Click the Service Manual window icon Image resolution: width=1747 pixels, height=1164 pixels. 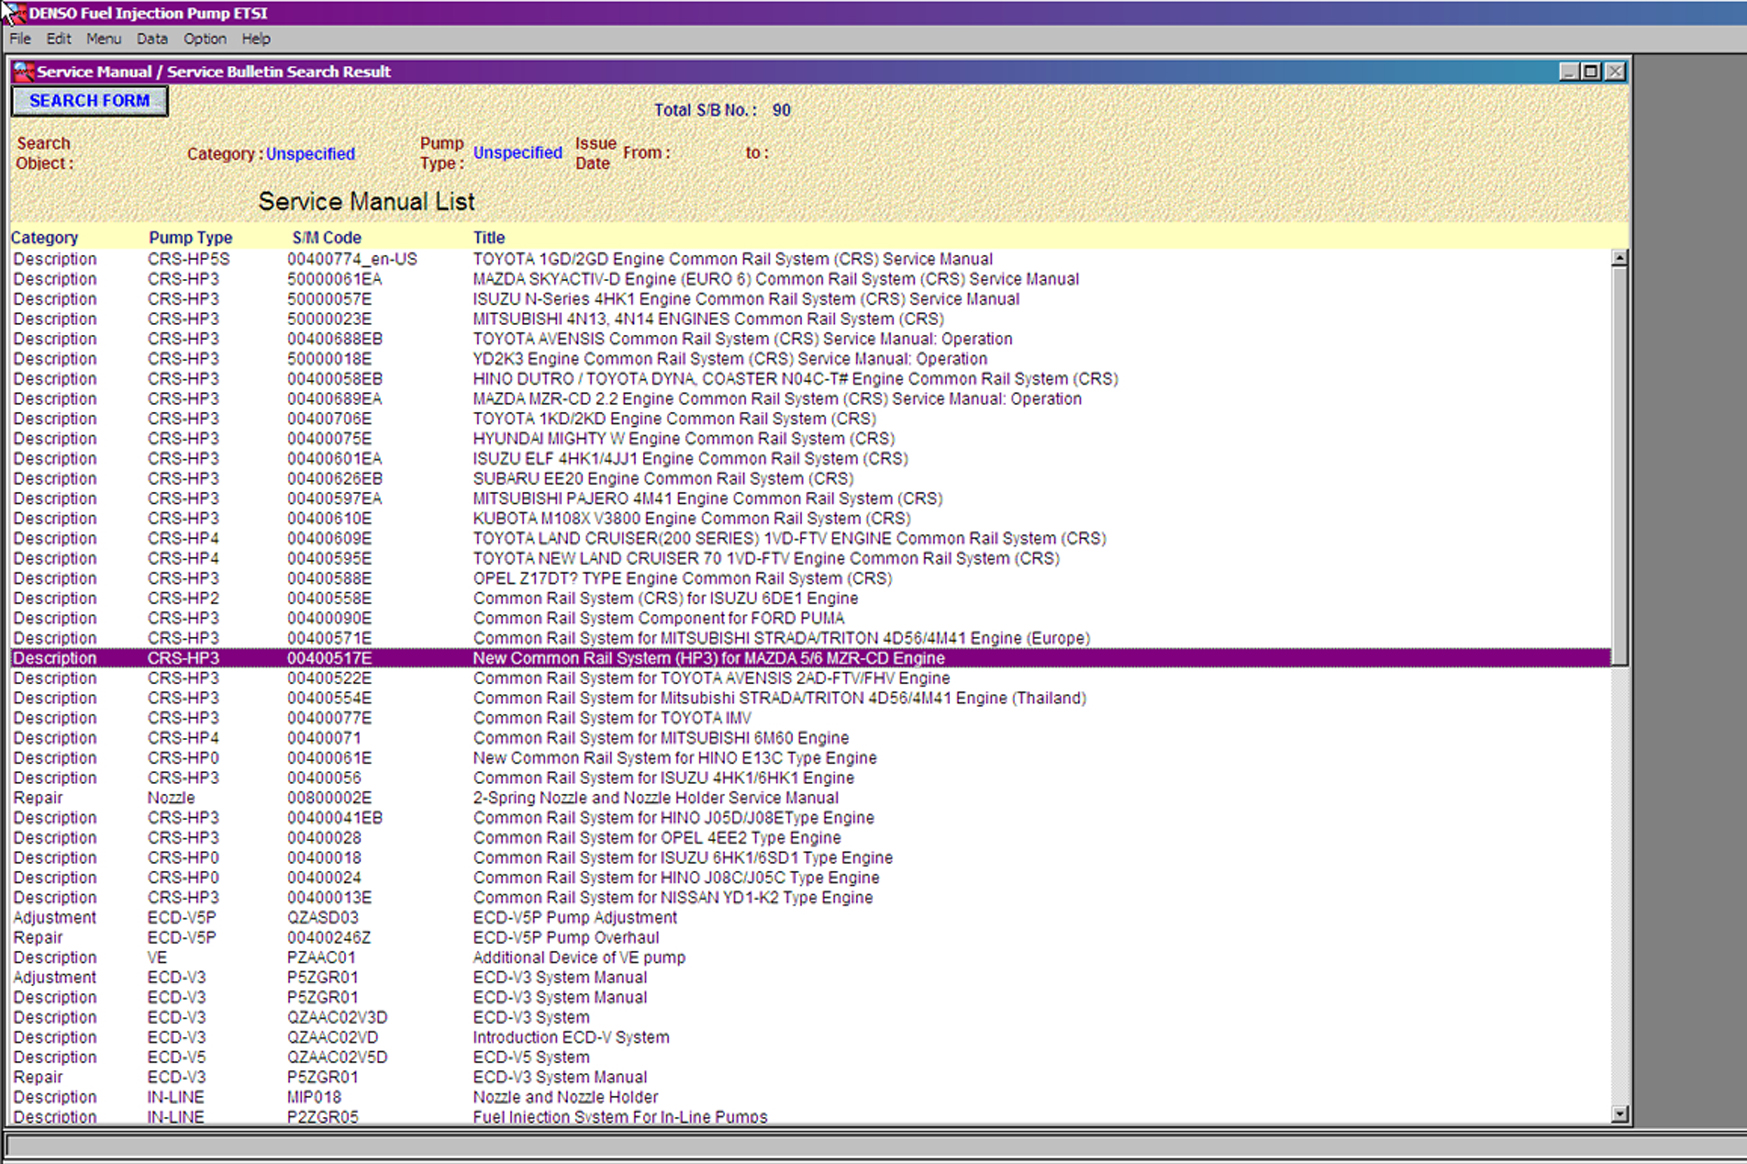23,72
